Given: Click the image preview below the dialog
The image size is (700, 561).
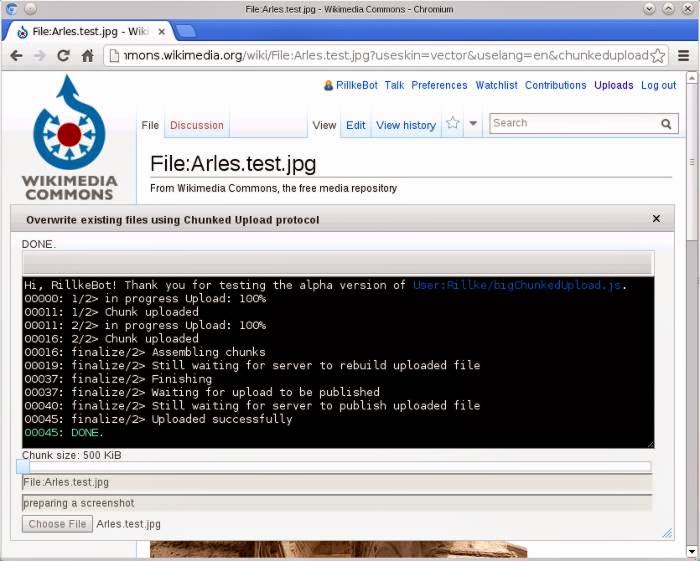Looking at the screenshot, I should tap(338, 549).
